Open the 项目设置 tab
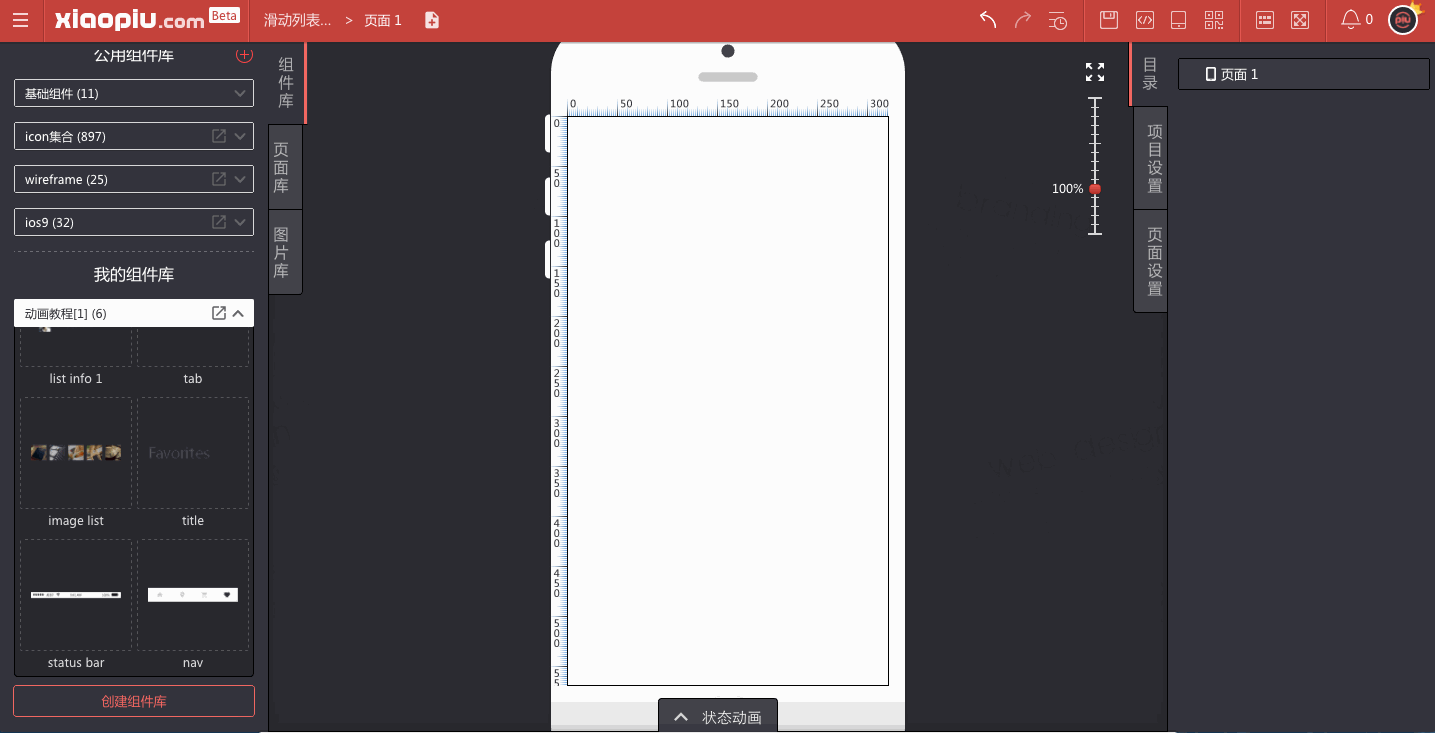 click(x=1151, y=158)
